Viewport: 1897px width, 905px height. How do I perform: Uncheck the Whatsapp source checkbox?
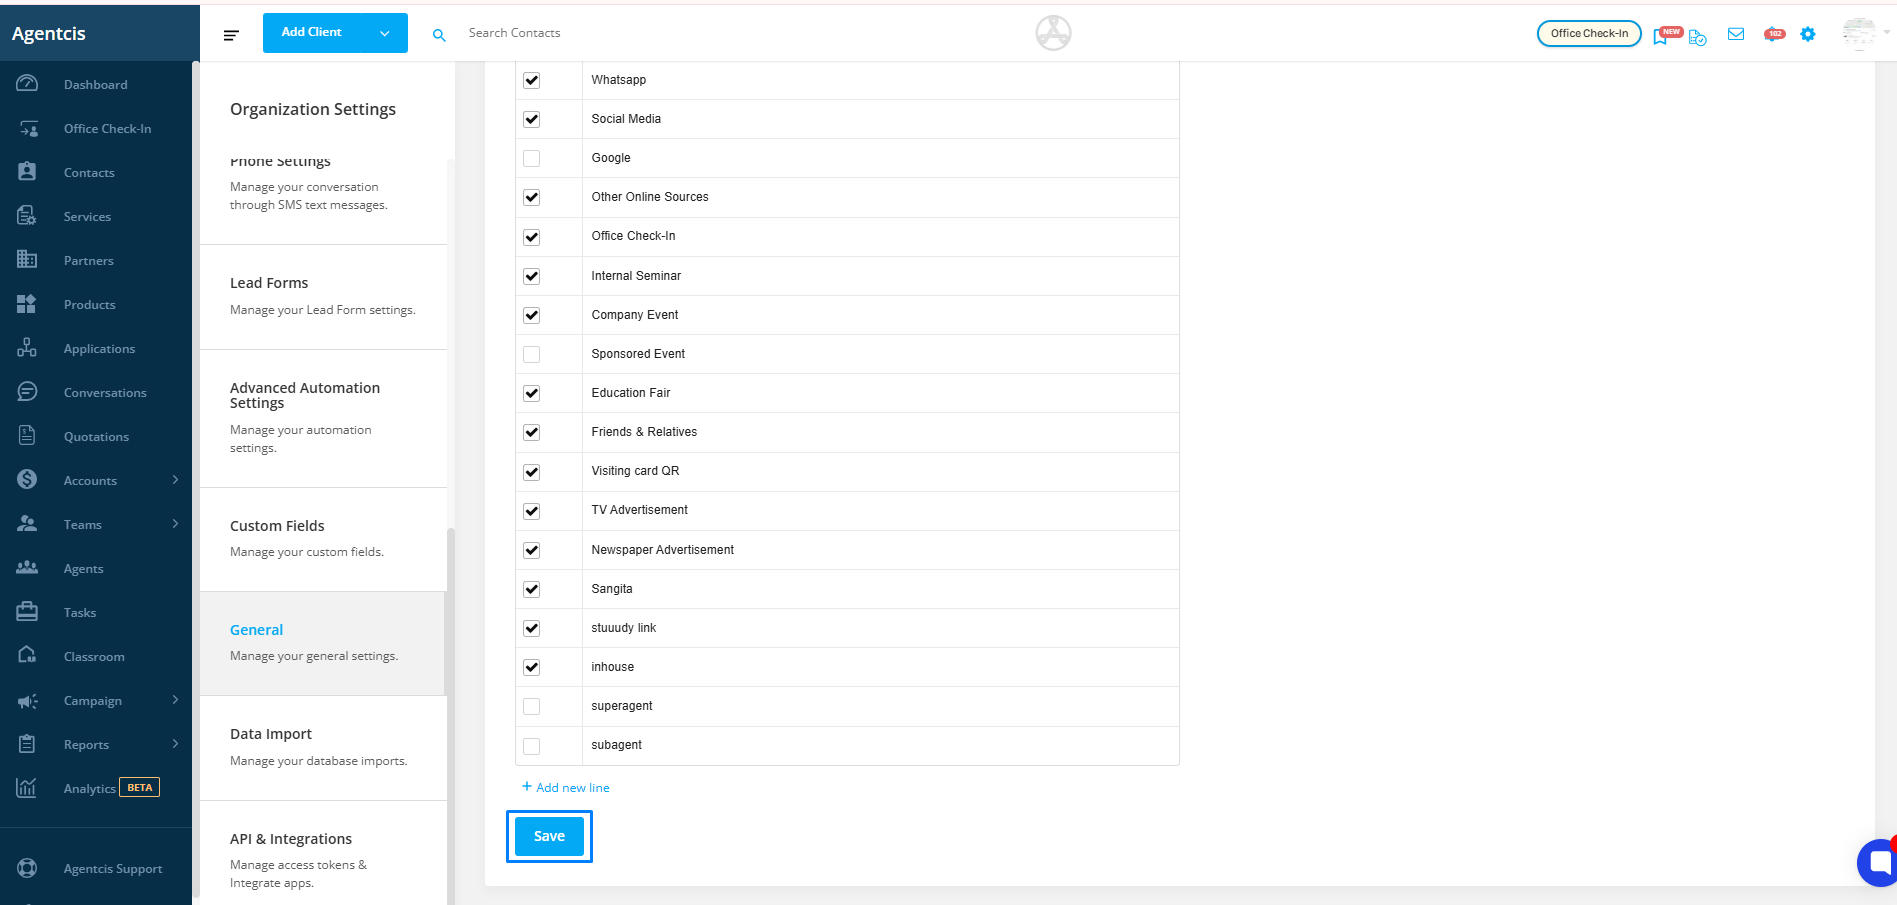click(532, 80)
